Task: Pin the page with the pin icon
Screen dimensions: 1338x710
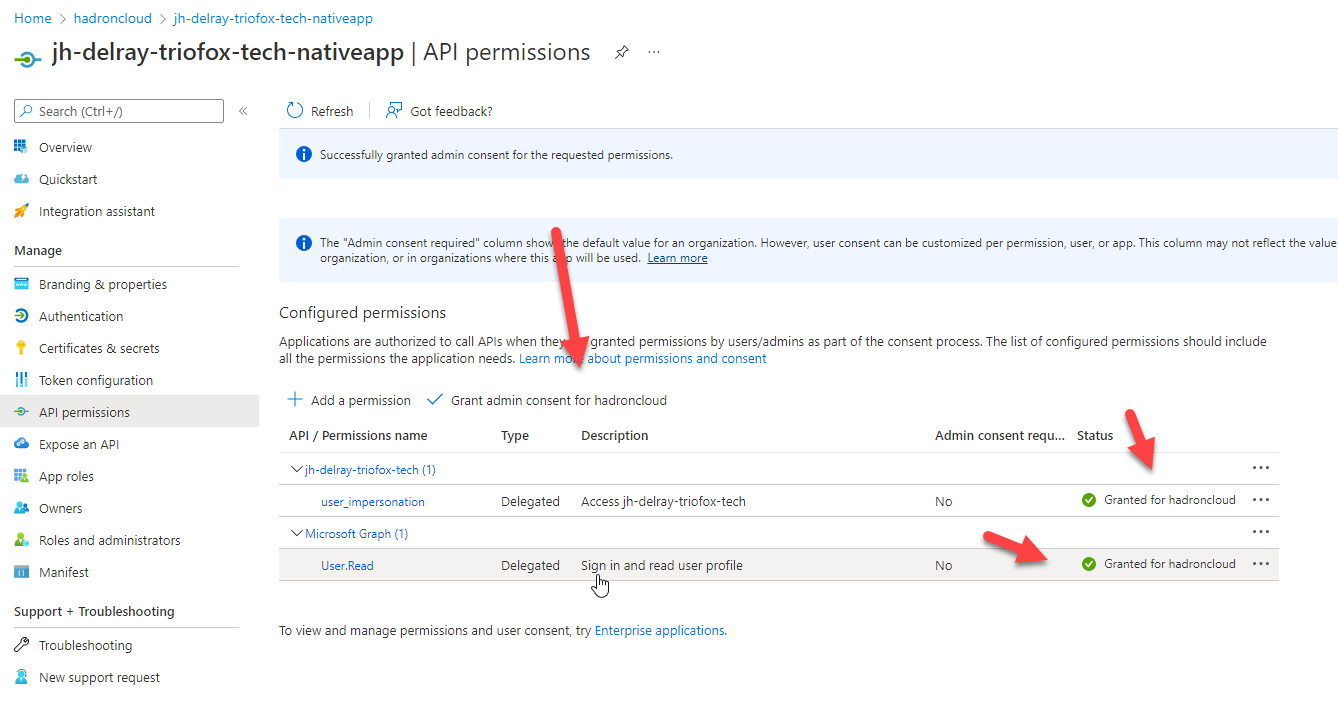Action: tap(622, 52)
